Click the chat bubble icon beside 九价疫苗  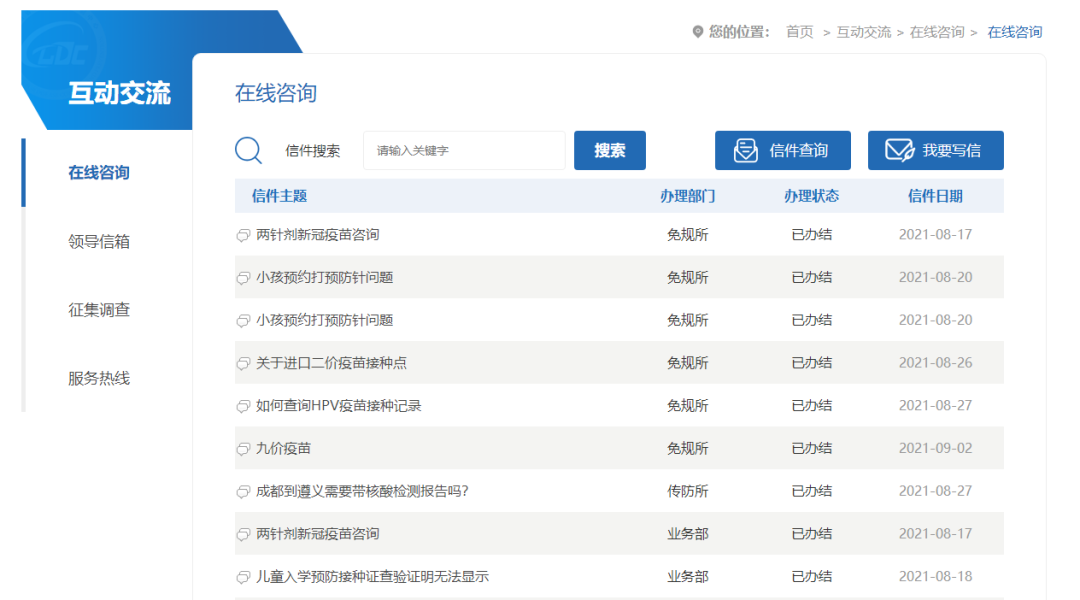pyautogui.click(x=243, y=449)
